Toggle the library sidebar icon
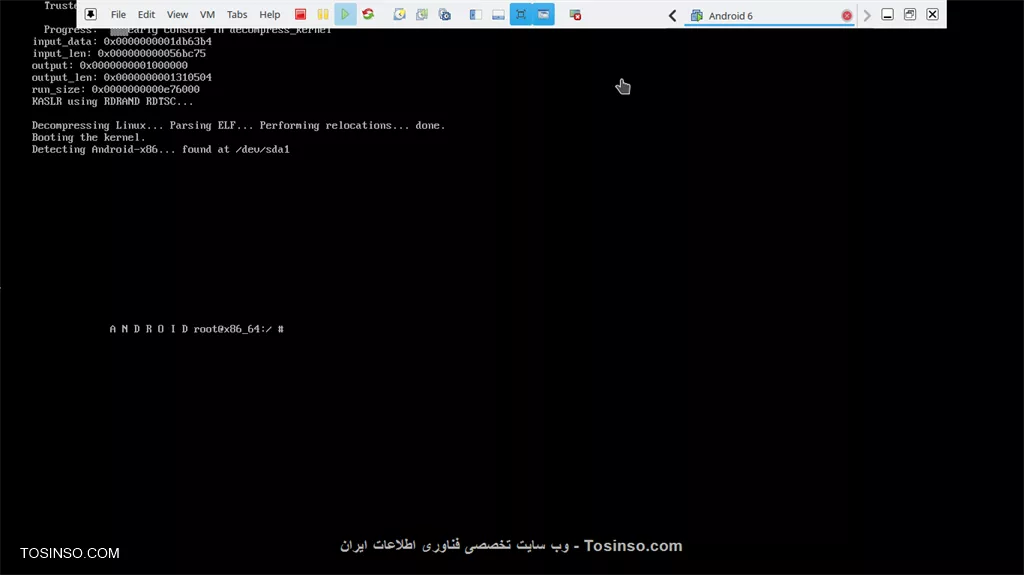Viewport: 1024px width, 575px height. [475, 14]
